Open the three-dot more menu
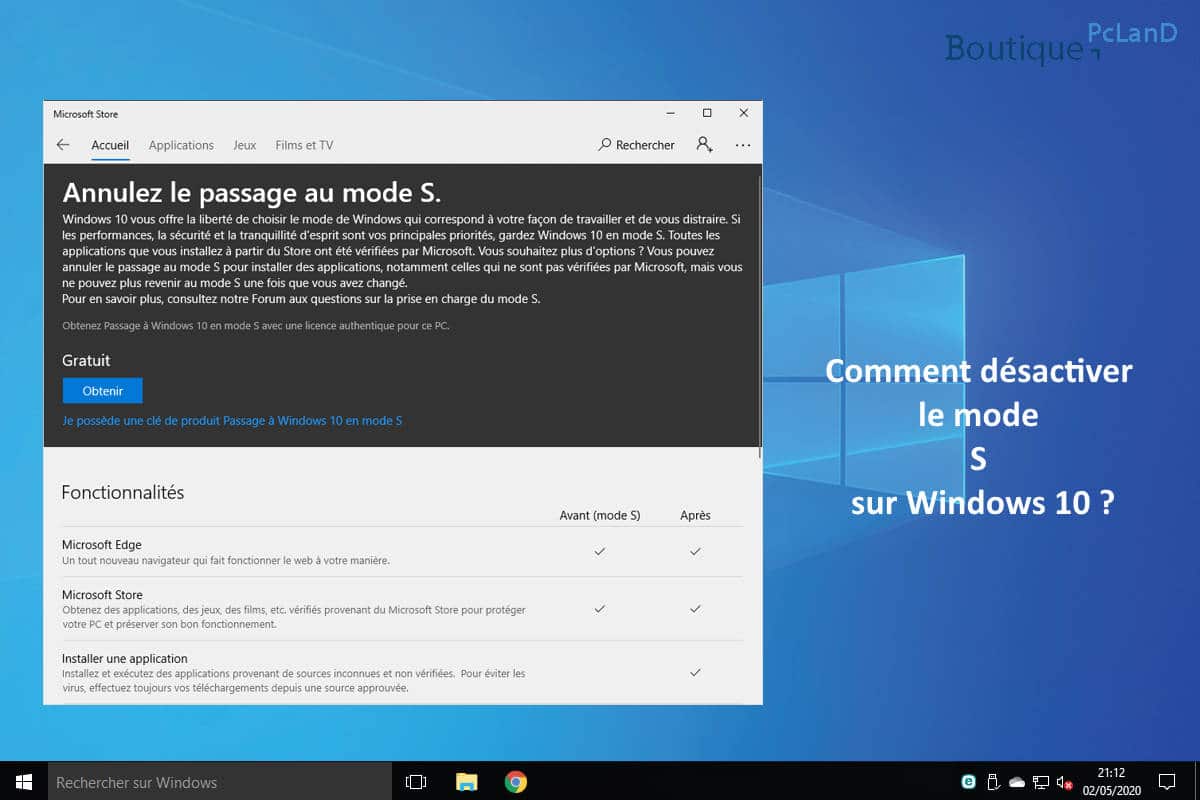1200x800 pixels. point(742,145)
